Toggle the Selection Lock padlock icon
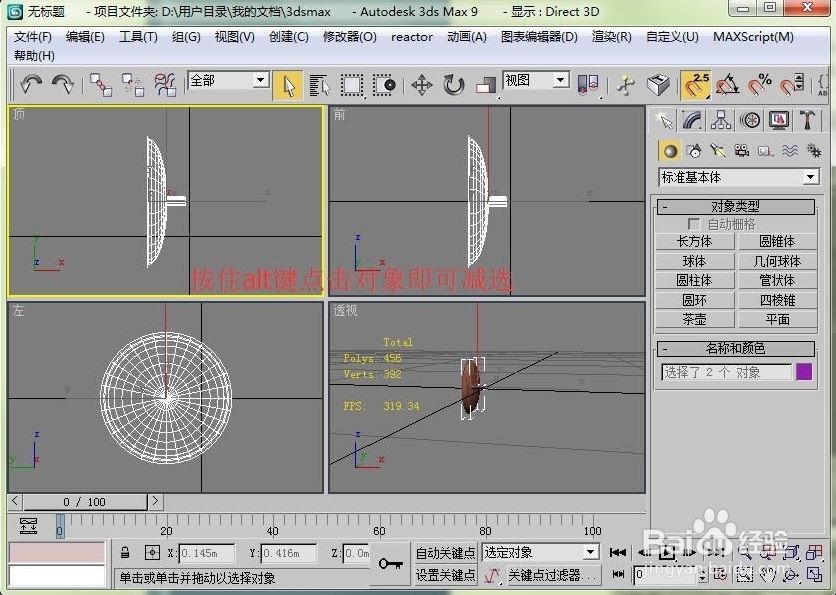This screenshot has height=595, width=836. pos(125,552)
